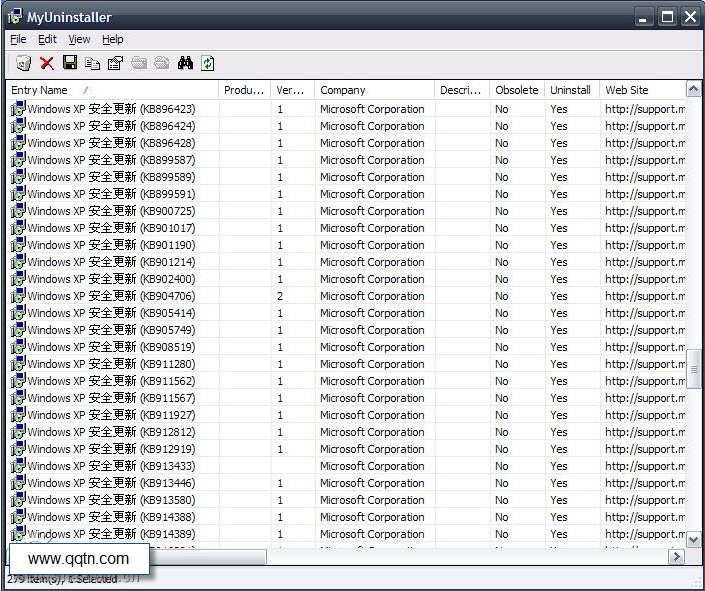Image resolution: width=705 pixels, height=591 pixels.
Task: Sort by Version column header
Action: pyautogui.click(x=293, y=90)
